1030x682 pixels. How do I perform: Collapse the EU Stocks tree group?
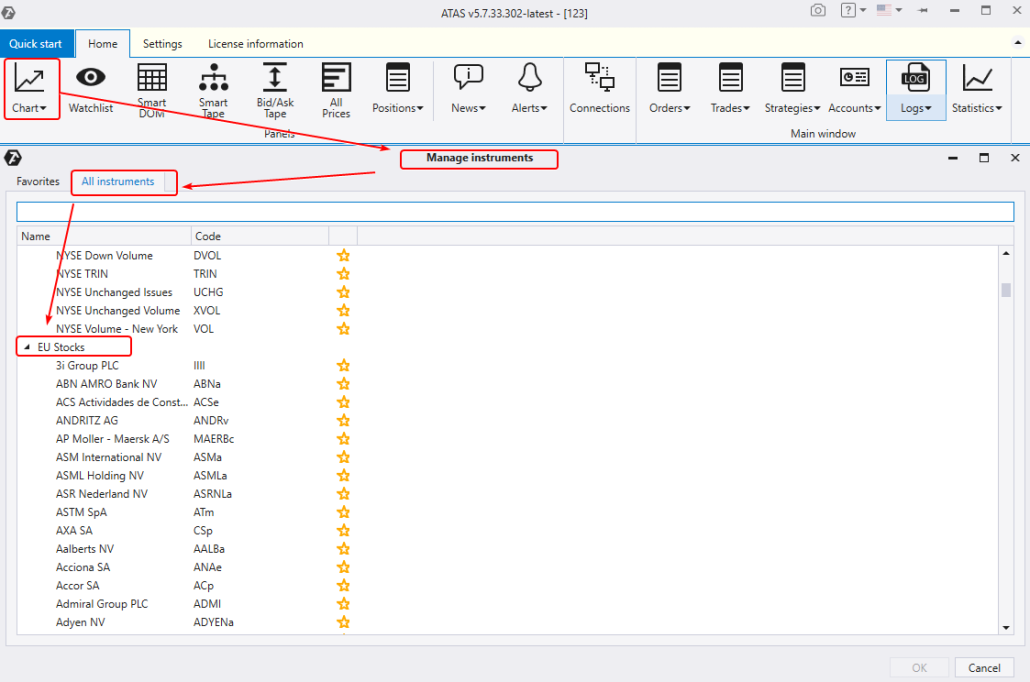(x=26, y=347)
